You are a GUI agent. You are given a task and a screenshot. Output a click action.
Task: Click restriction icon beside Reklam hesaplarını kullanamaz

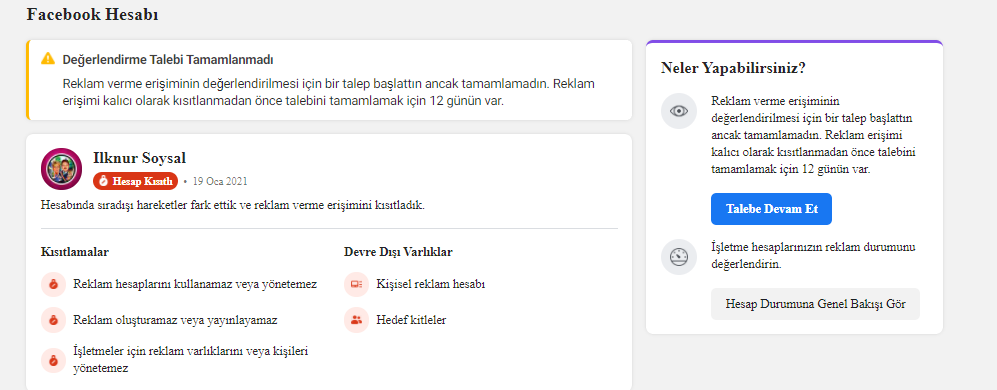(53, 284)
